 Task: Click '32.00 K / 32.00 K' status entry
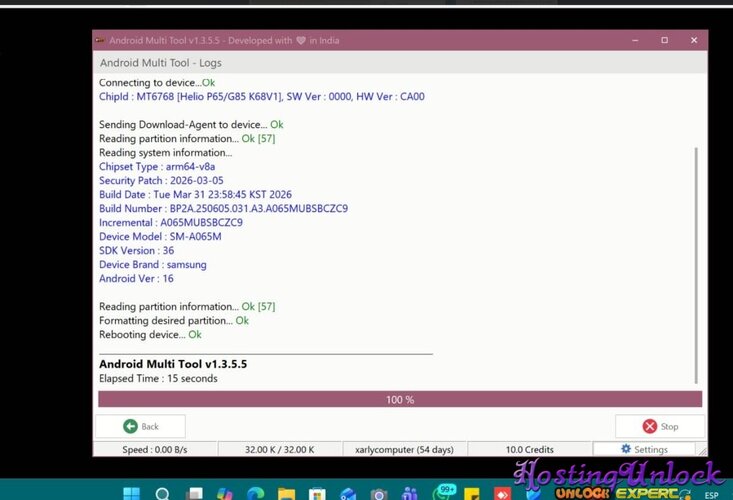tap(280, 450)
